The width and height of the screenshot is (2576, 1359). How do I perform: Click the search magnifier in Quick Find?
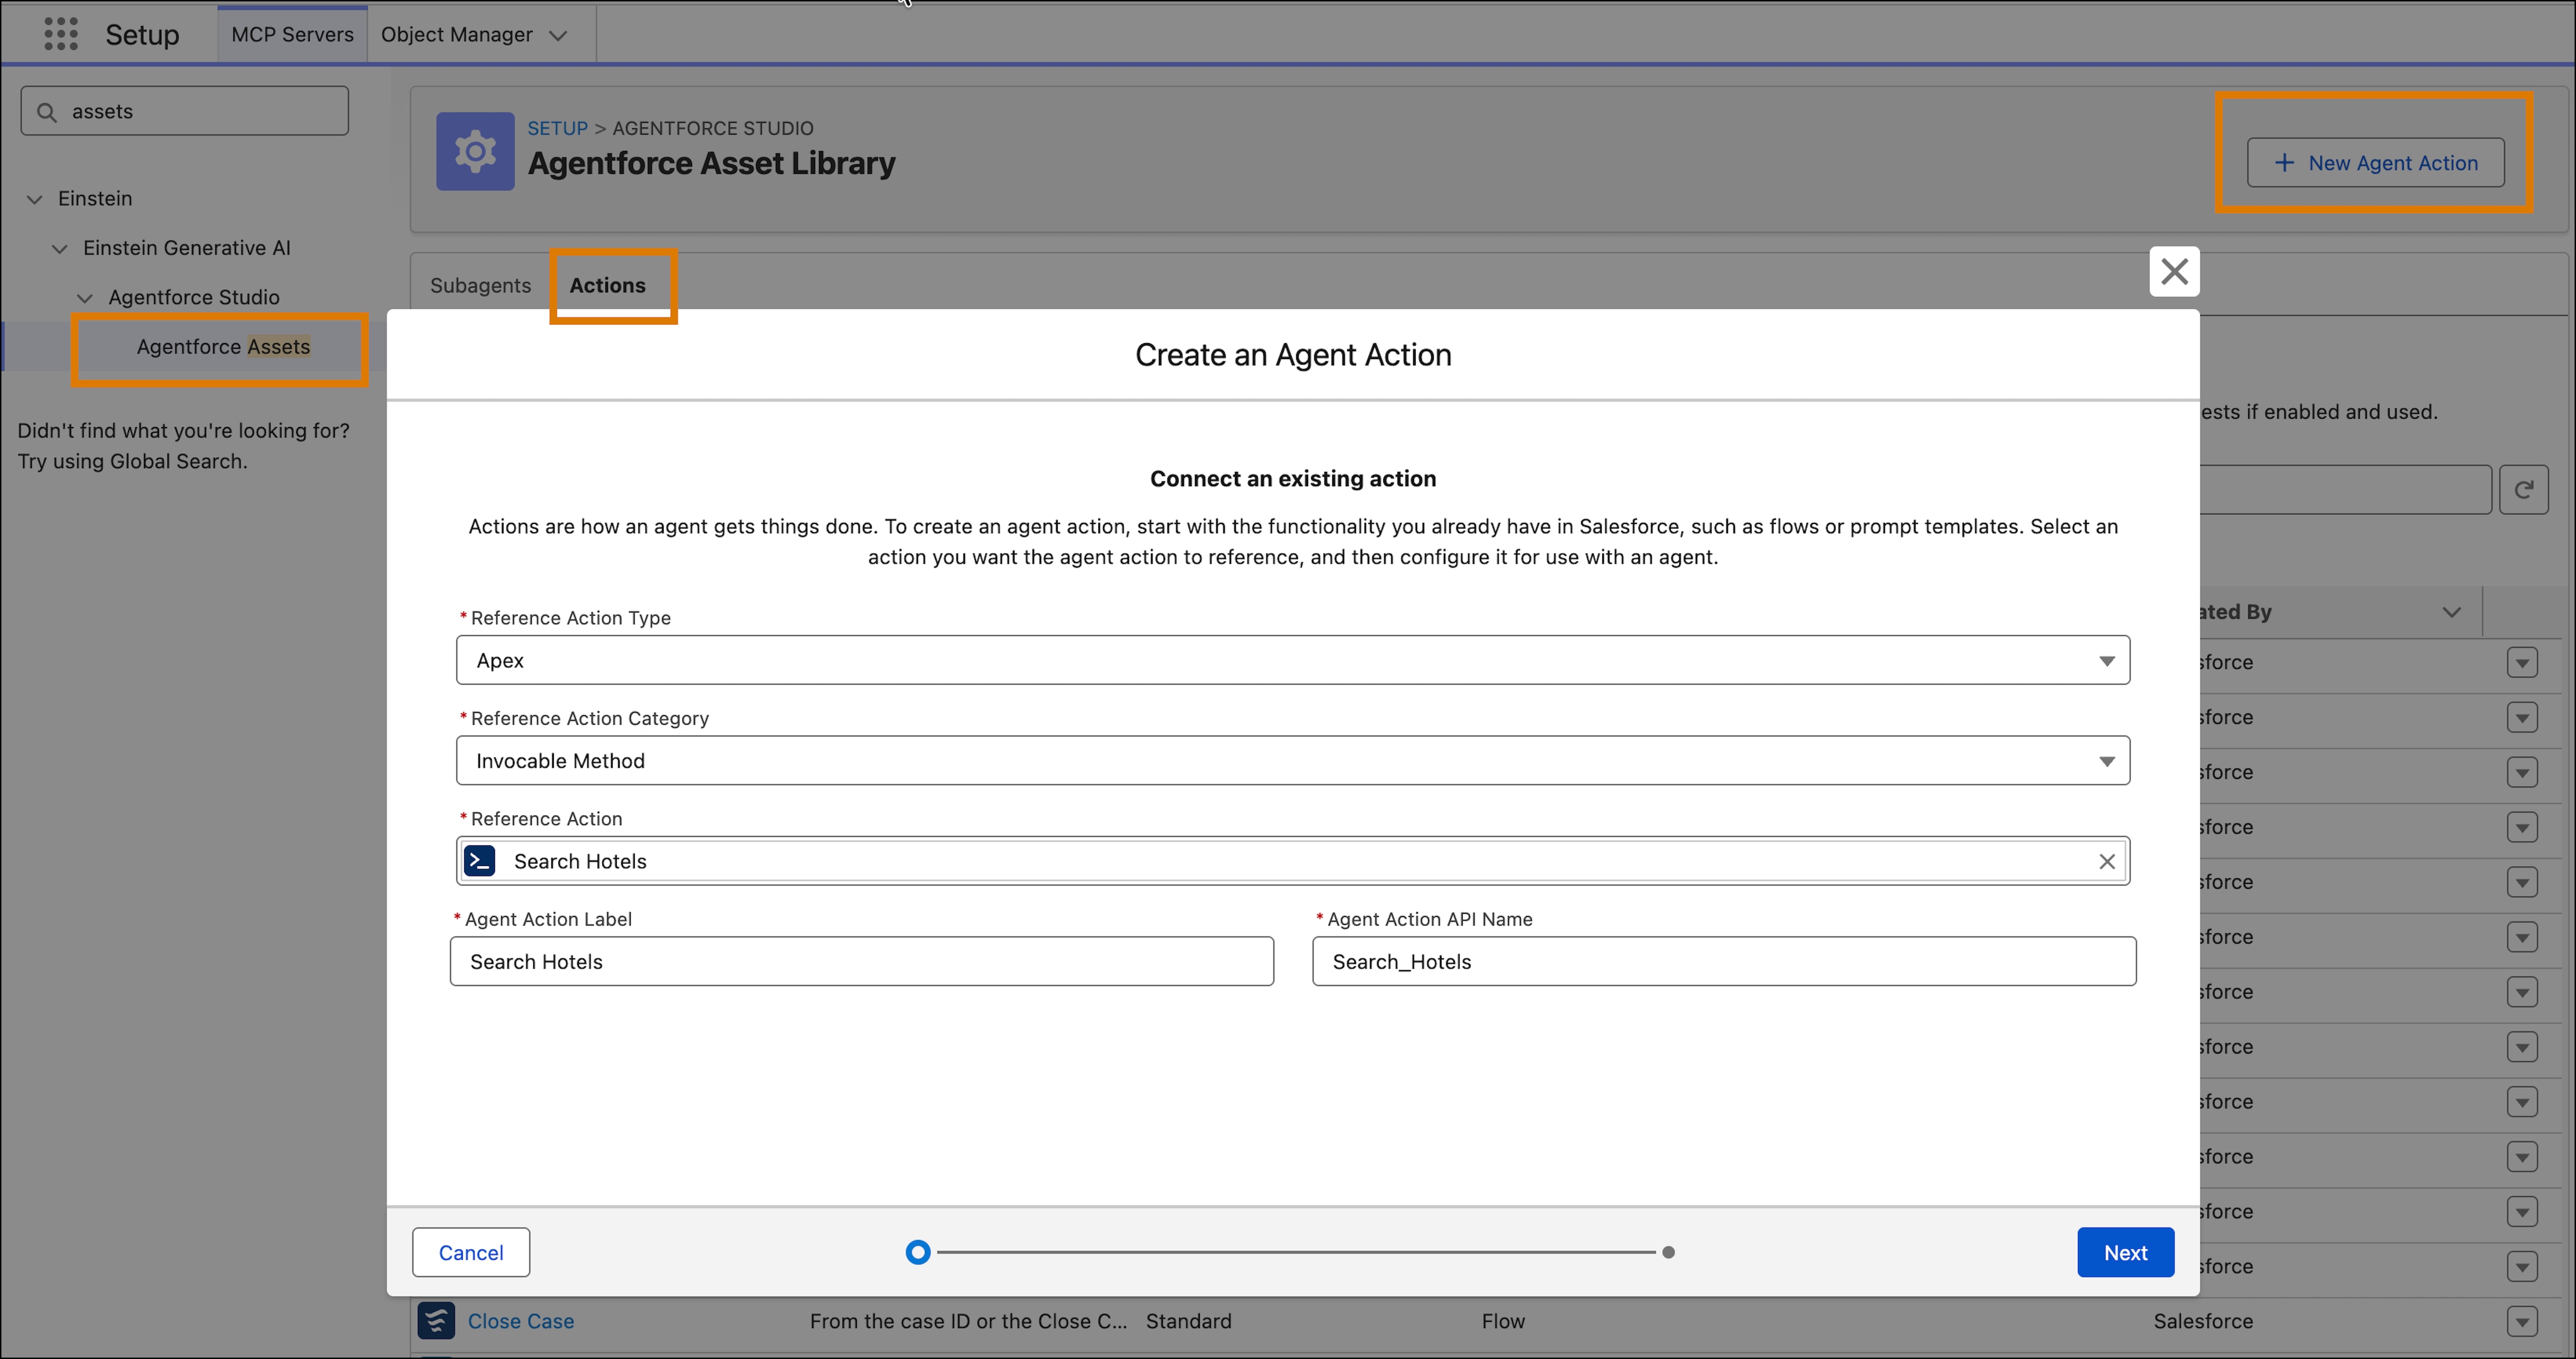[46, 112]
